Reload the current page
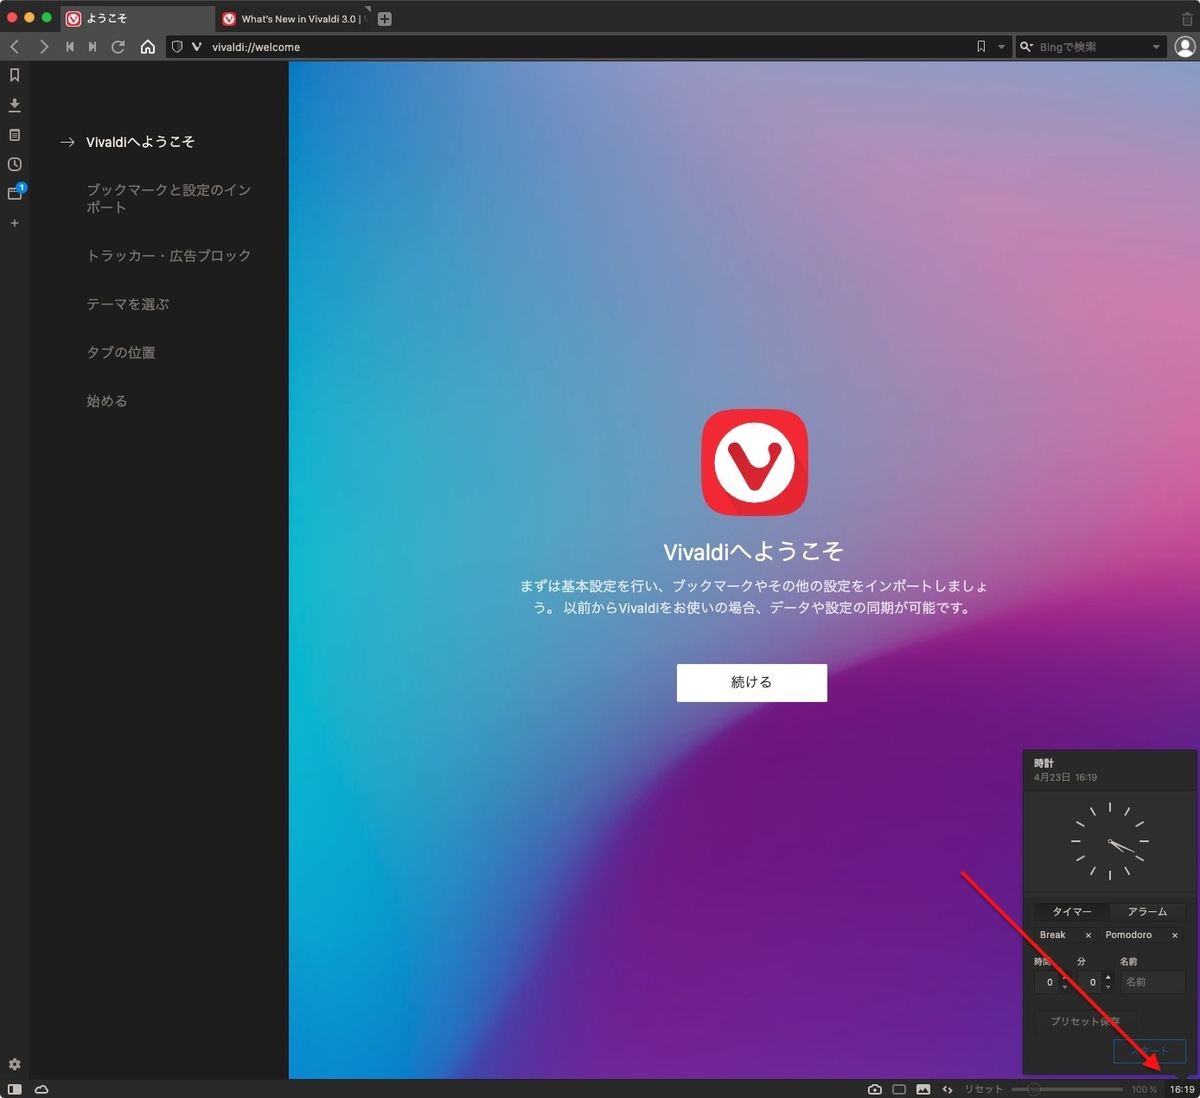 click(118, 47)
